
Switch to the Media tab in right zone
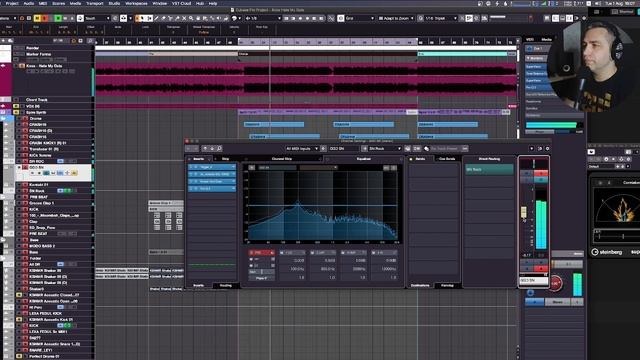(x=547, y=39)
